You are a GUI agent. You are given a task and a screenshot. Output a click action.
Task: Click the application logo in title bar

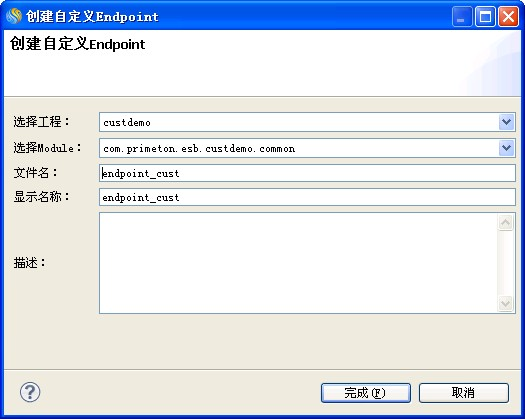click(14, 16)
